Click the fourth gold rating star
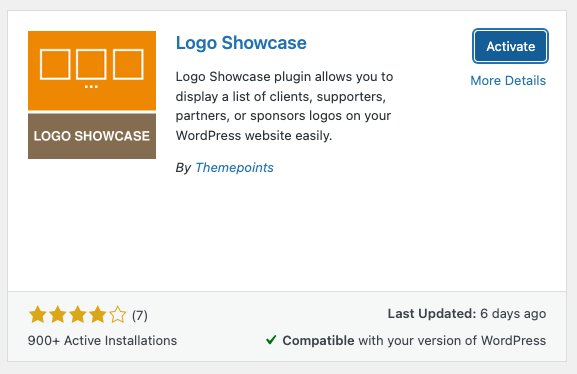Screen dimensions: 577x374 click(98, 315)
